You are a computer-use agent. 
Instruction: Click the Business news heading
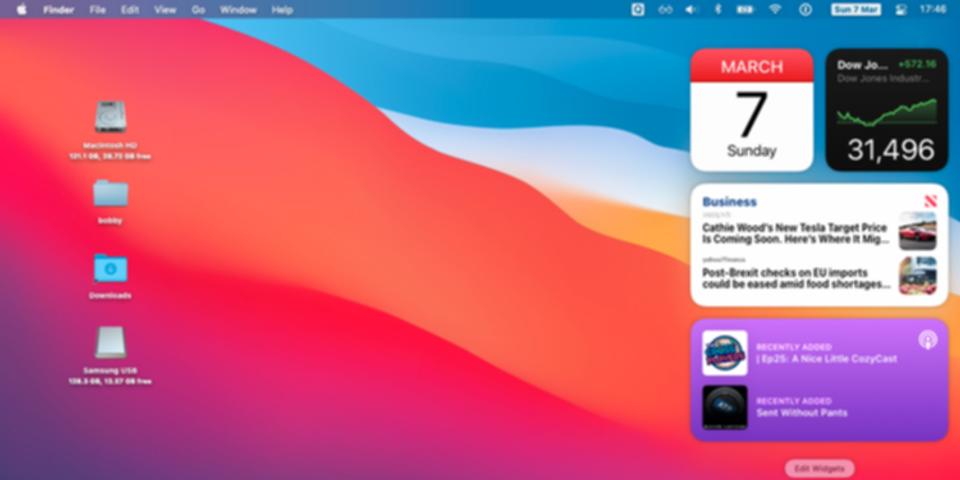click(729, 201)
